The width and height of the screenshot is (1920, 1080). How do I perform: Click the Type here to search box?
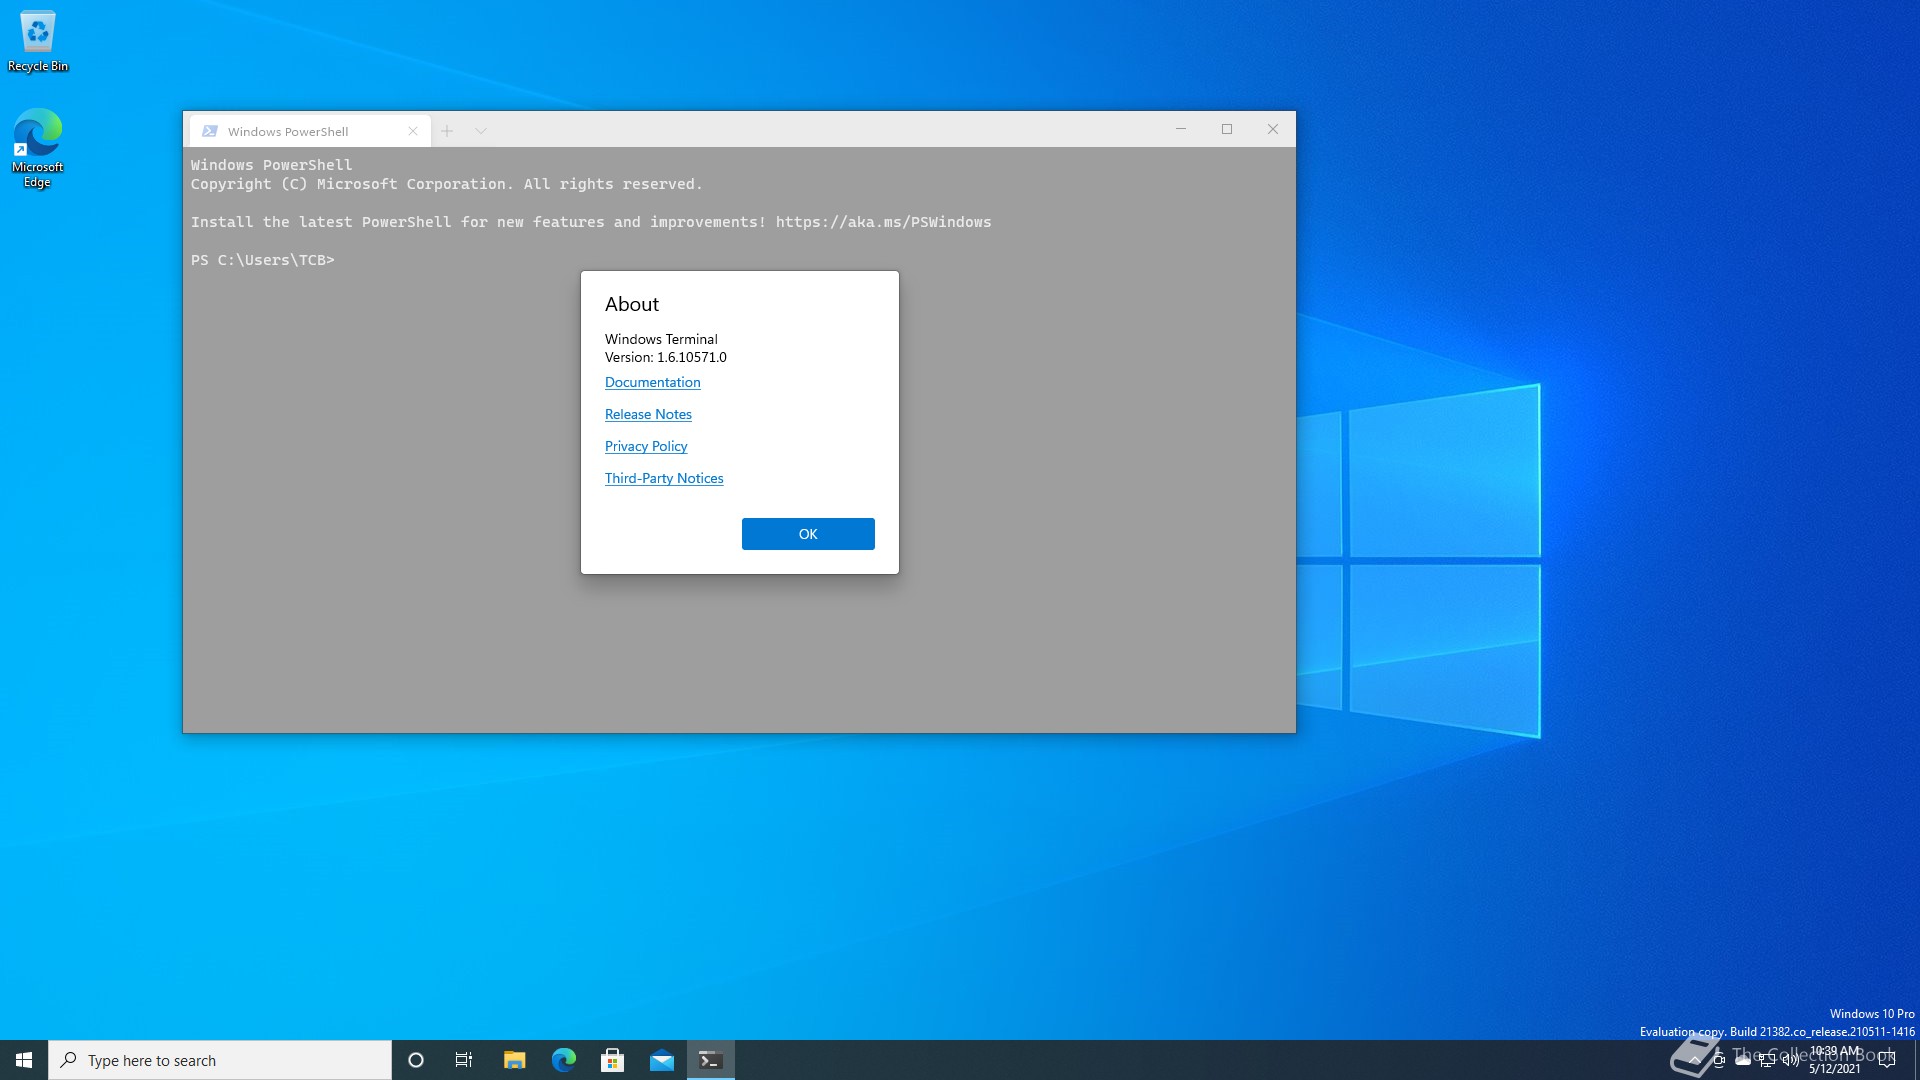click(x=220, y=1060)
